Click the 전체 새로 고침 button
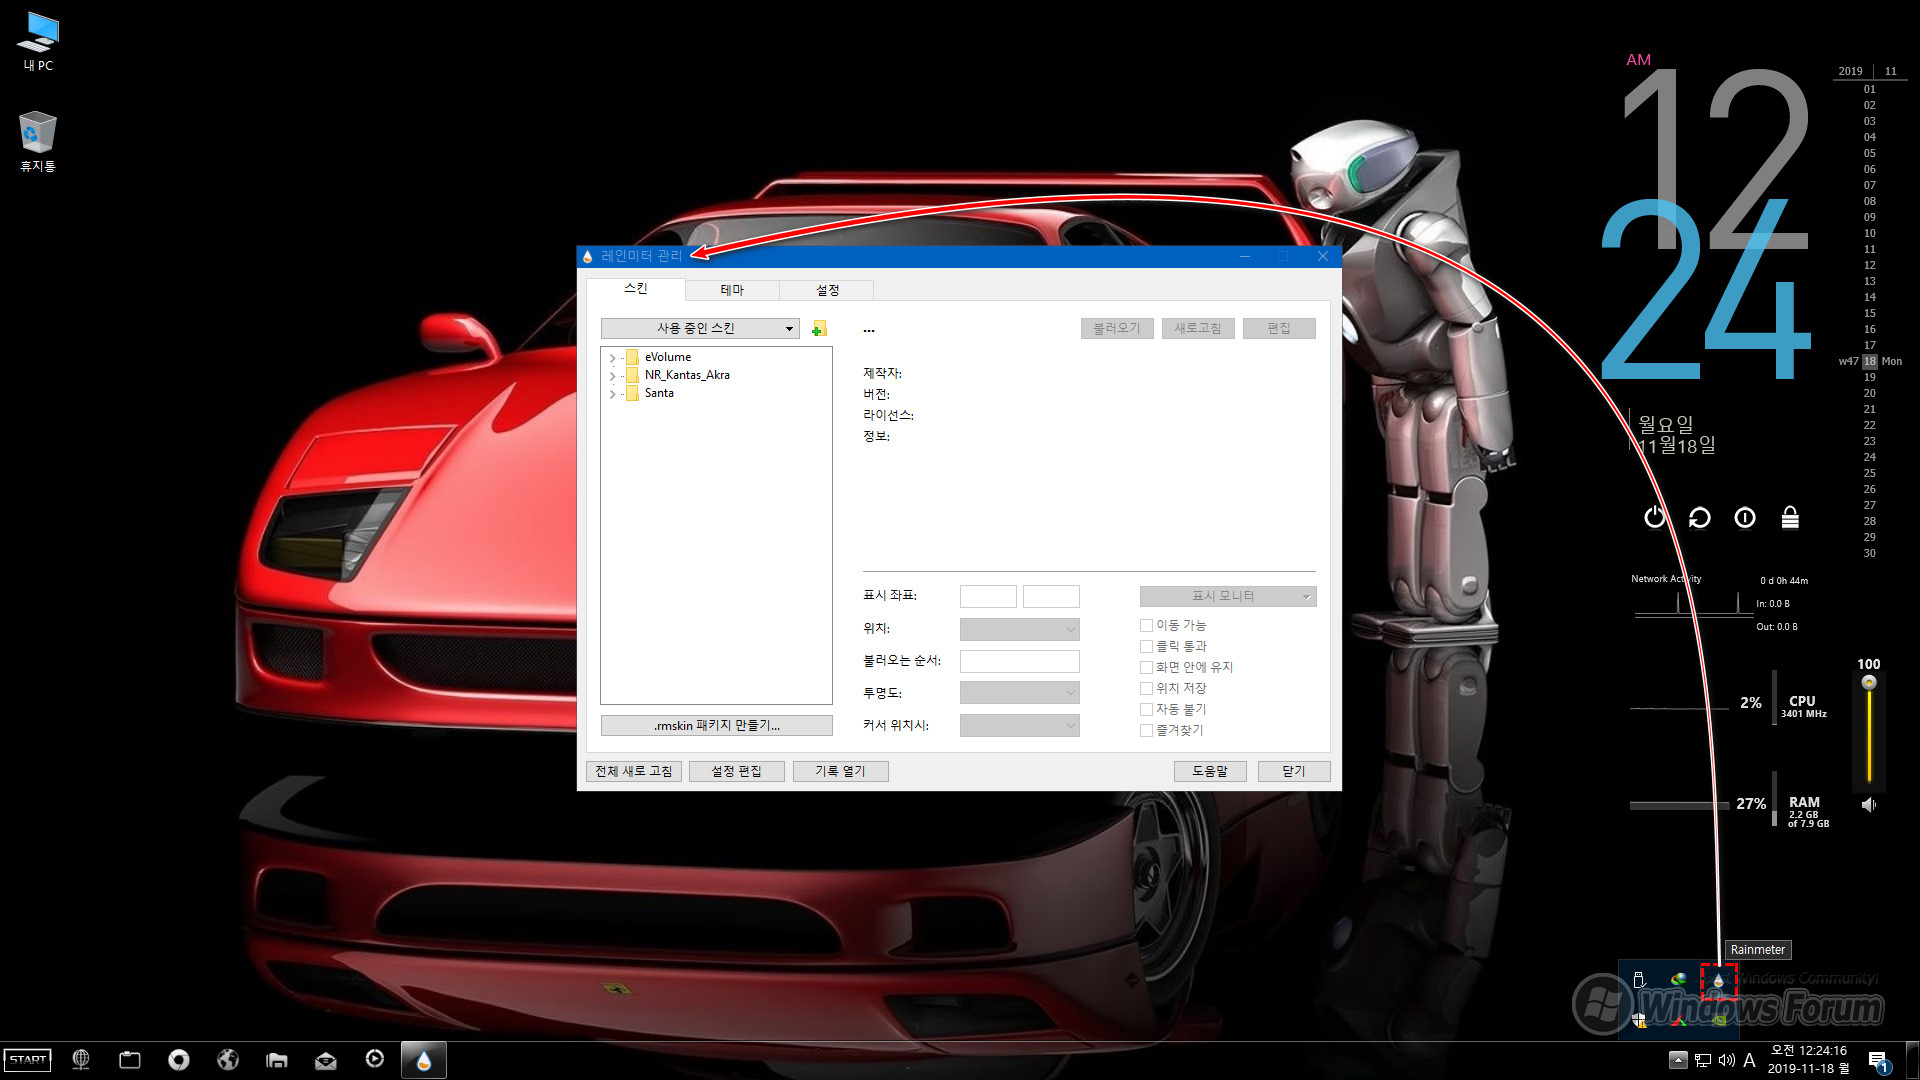Image resolution: width=1920 pixels, height=1080 pixels. tap(634, 771)
